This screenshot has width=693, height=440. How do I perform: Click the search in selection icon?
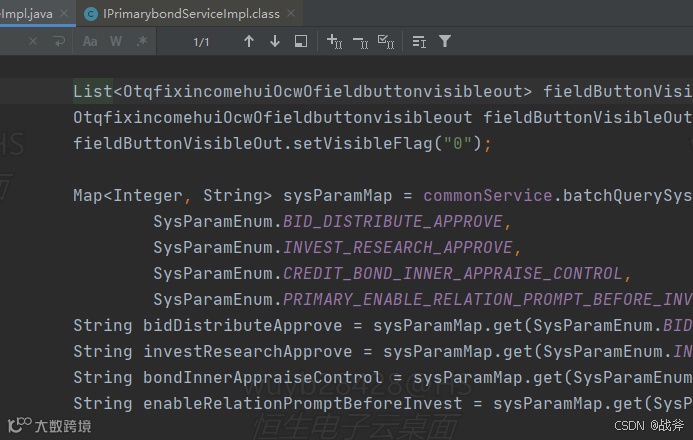click(301, 42)
